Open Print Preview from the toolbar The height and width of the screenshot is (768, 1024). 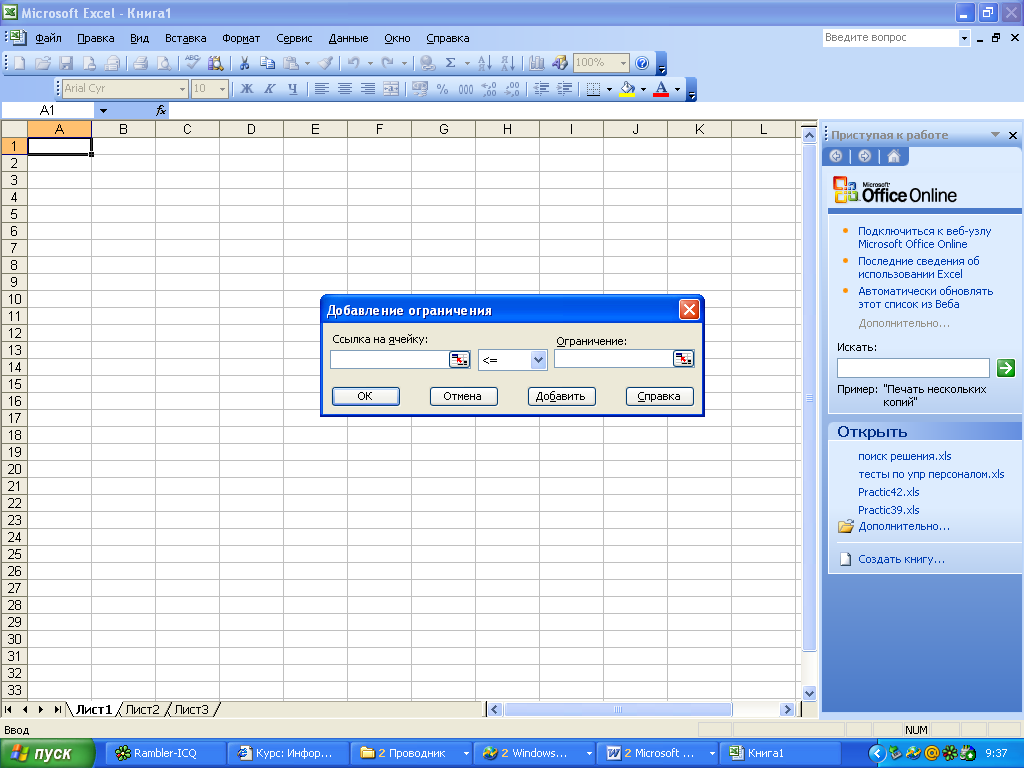pyautogui.click(x=163, y=63)
